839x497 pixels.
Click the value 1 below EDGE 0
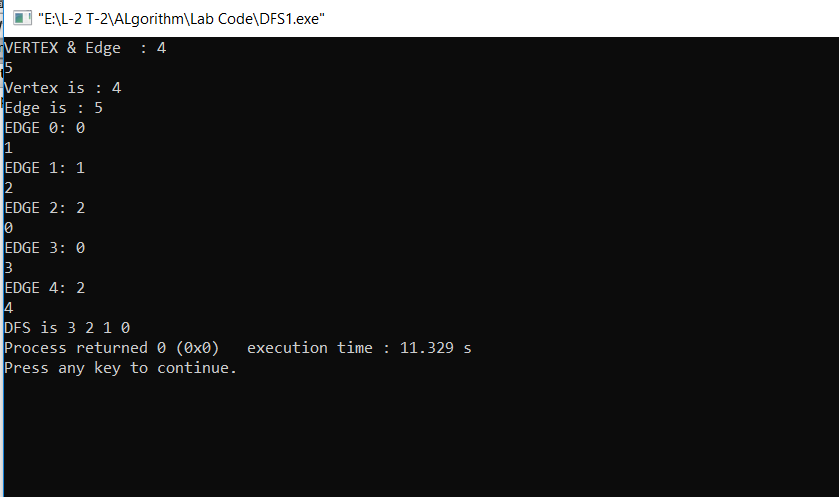point(8,148)
